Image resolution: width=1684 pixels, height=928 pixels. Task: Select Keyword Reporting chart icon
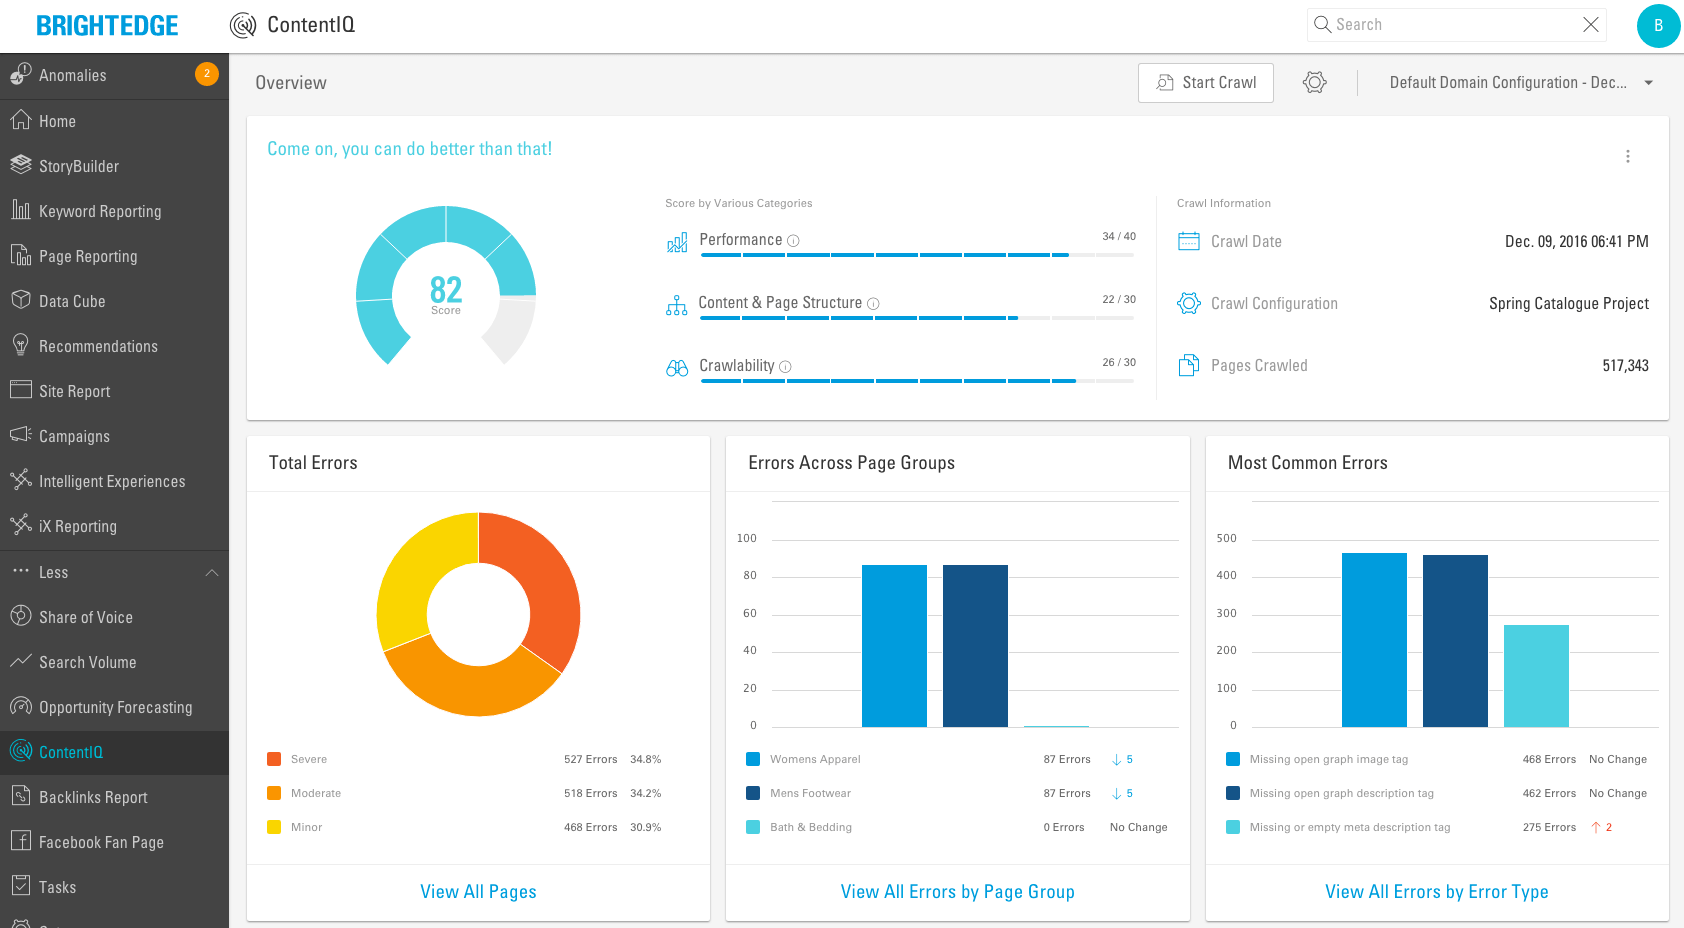[21, 210]
